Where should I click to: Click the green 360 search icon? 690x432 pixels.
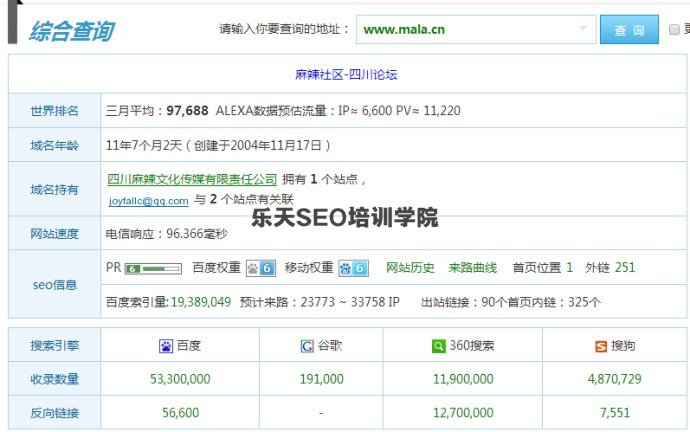[438, 346]
